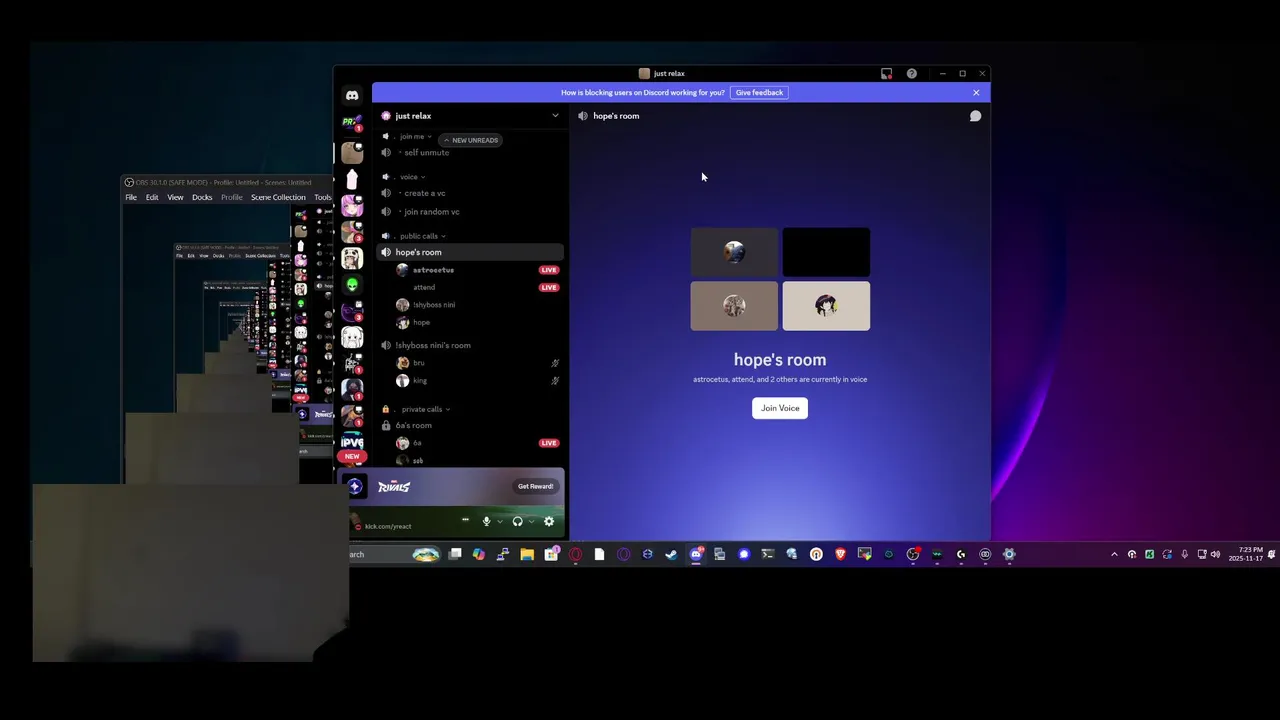The image size is (1280, 720).
Task: Select hope's room voice channel
Action: tap(470, 252)
